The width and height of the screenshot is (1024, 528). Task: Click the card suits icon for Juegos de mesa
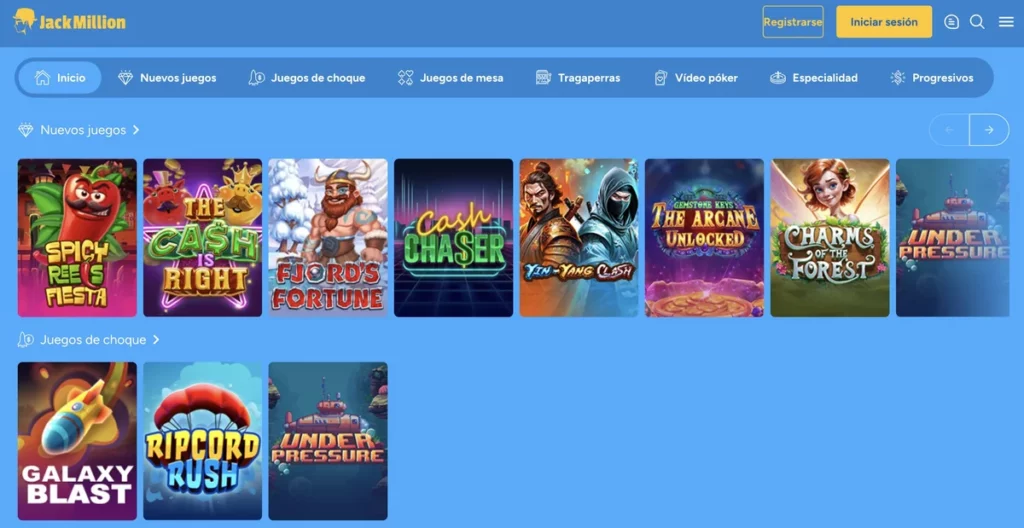click(406, 78)
